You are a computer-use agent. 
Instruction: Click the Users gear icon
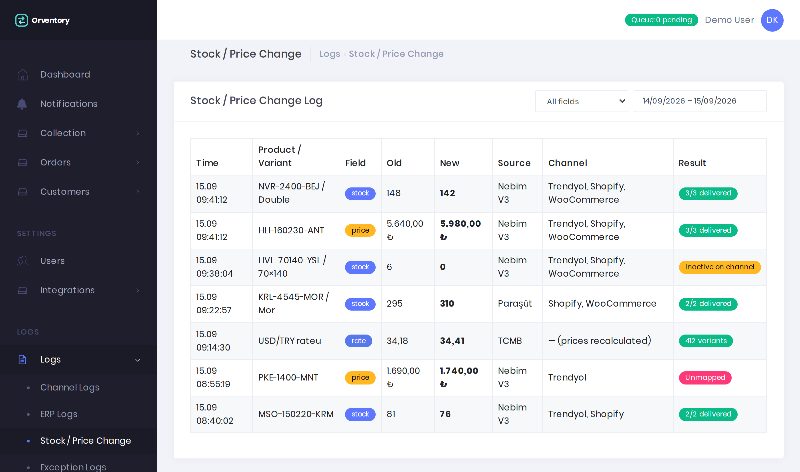tap(22, 261)
